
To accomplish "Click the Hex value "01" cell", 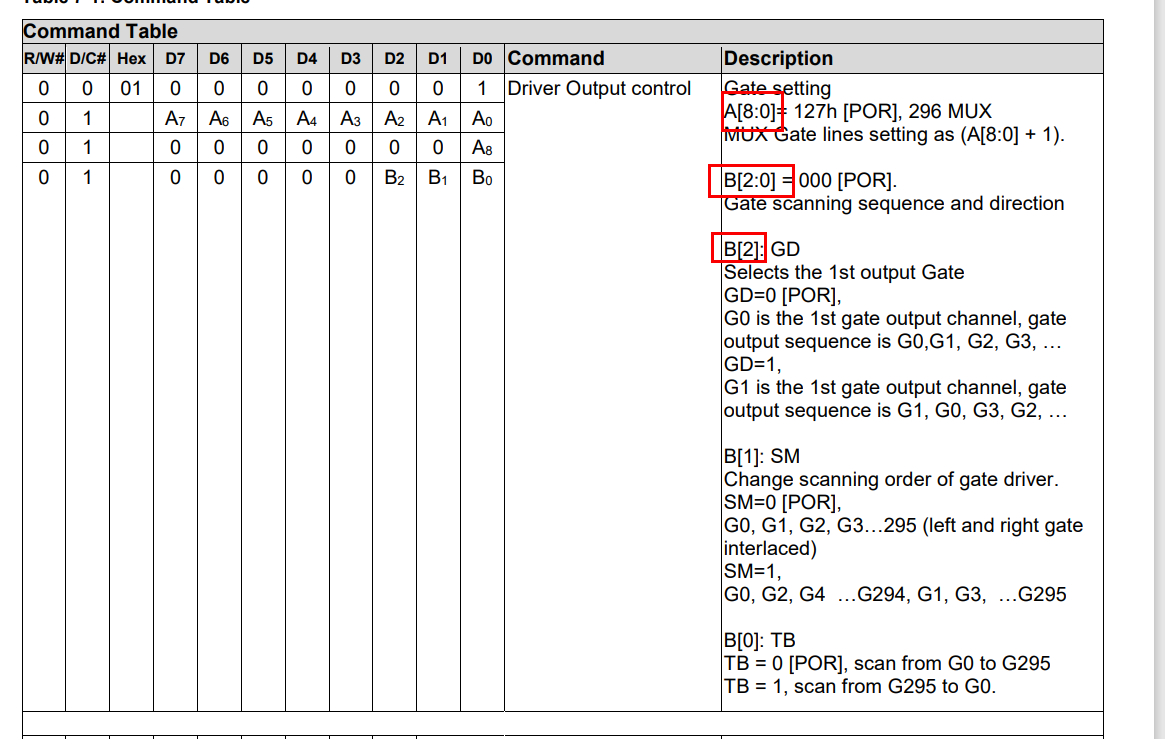I will [x=132, y=88].
